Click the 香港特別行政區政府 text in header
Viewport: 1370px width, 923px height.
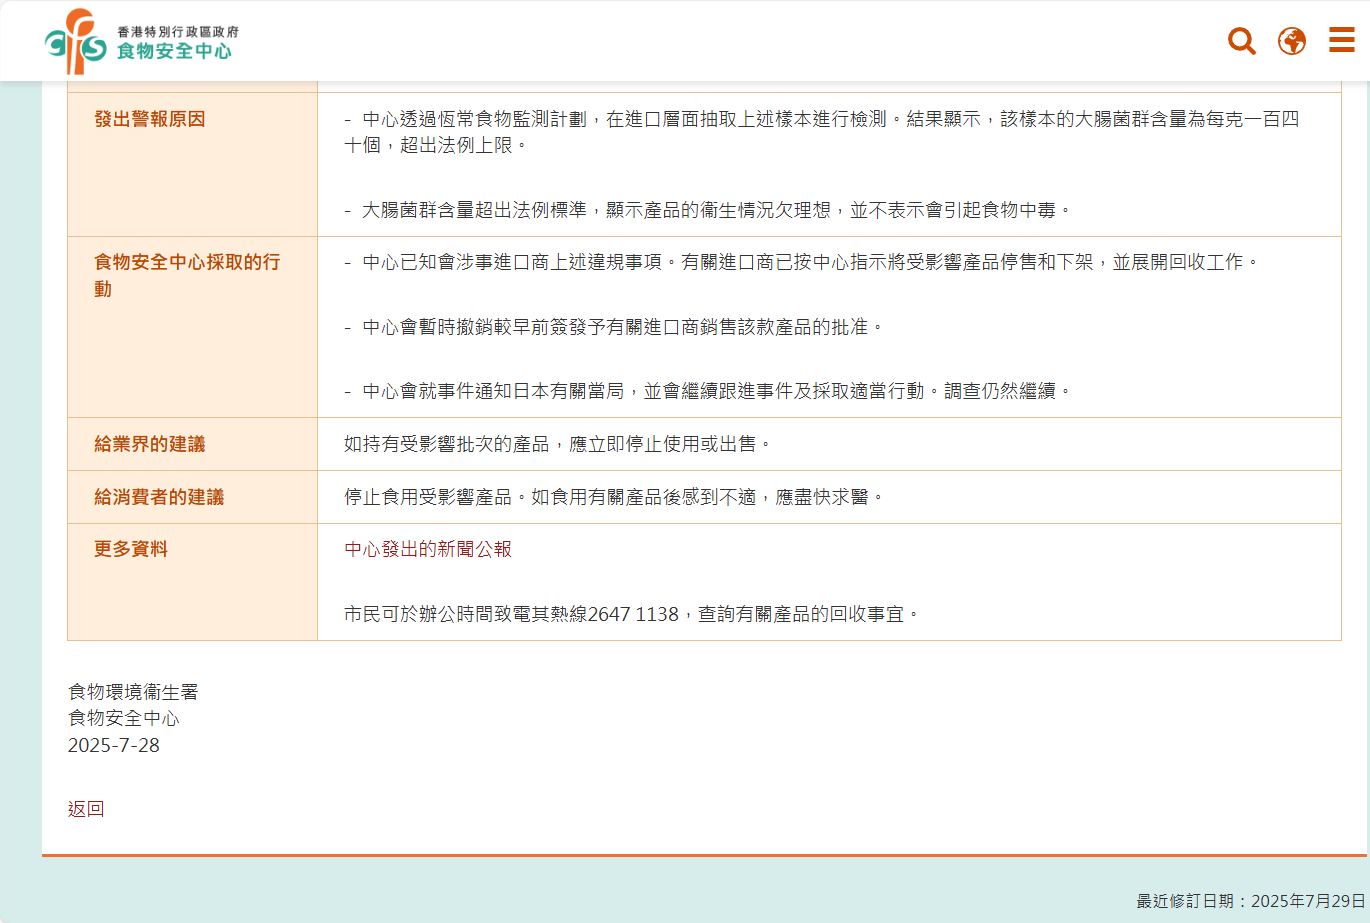pos(178,32)
